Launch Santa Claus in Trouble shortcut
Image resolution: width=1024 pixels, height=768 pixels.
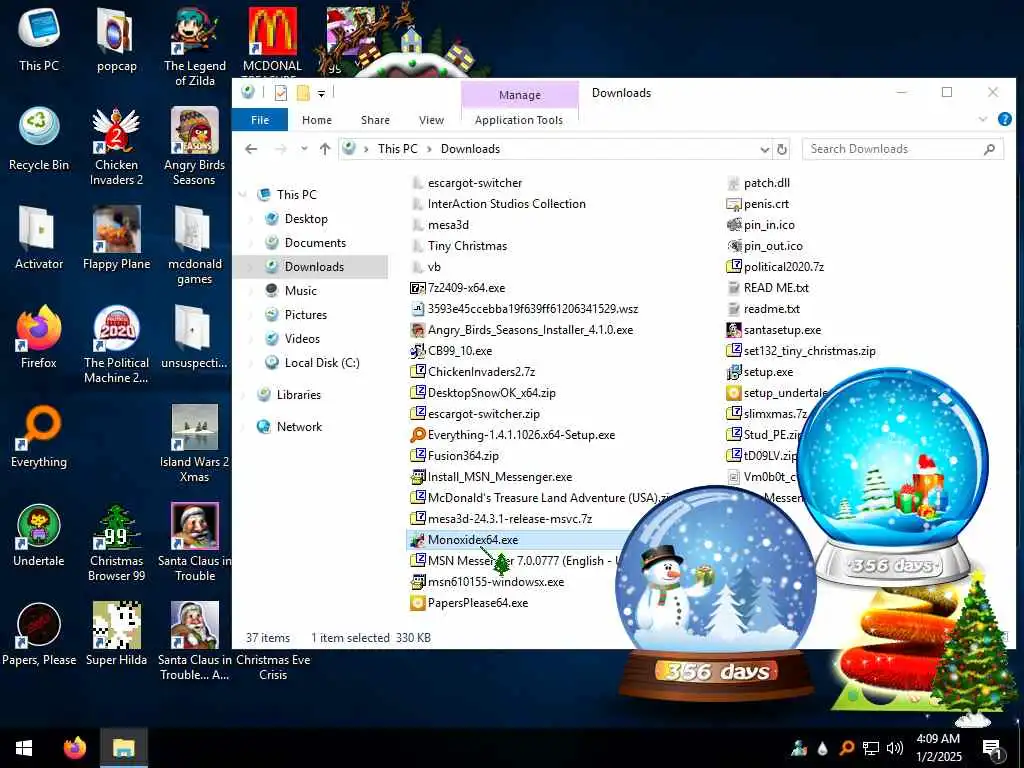[195, 542]
